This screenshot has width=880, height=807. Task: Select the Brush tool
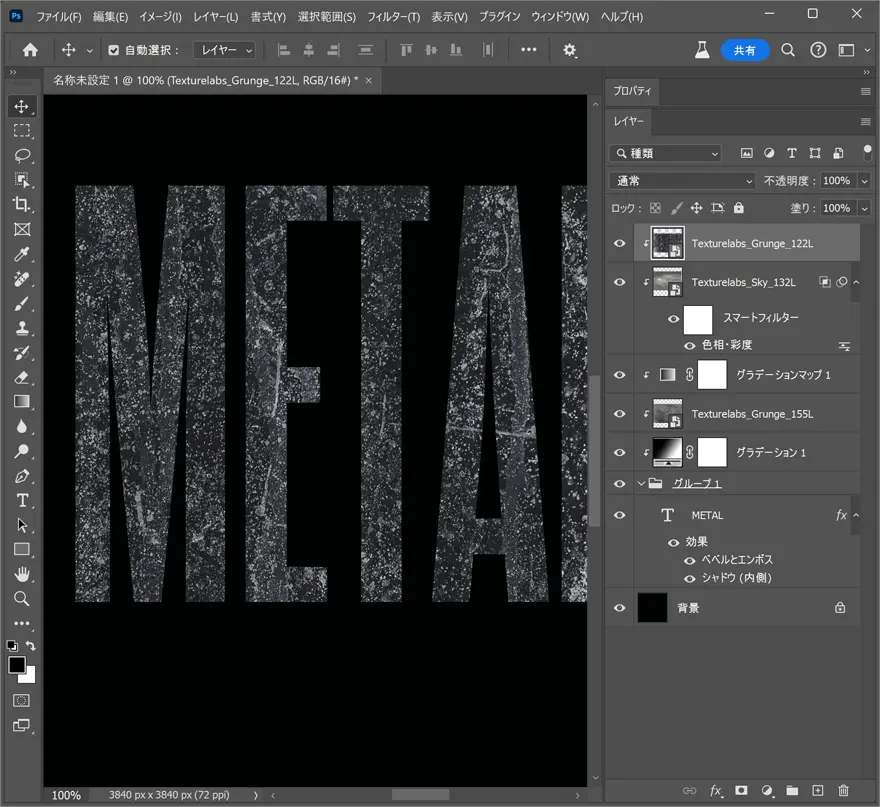[x=22, y=304]
